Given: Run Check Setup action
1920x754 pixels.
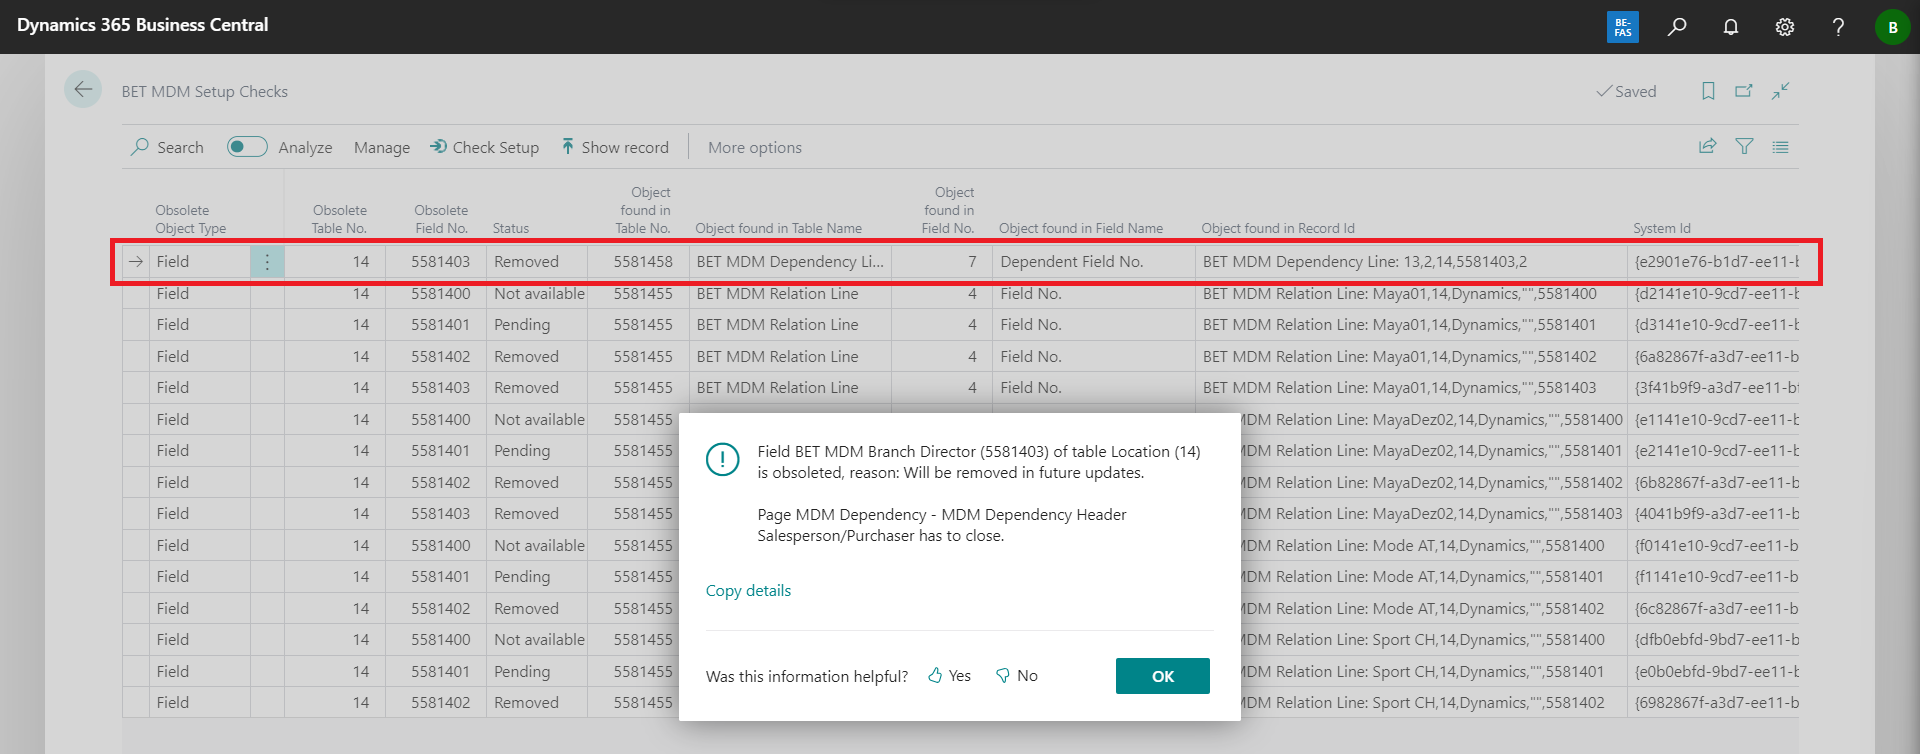Looking at the screenshot, I should pyautogui.click(x=485, y=148).
